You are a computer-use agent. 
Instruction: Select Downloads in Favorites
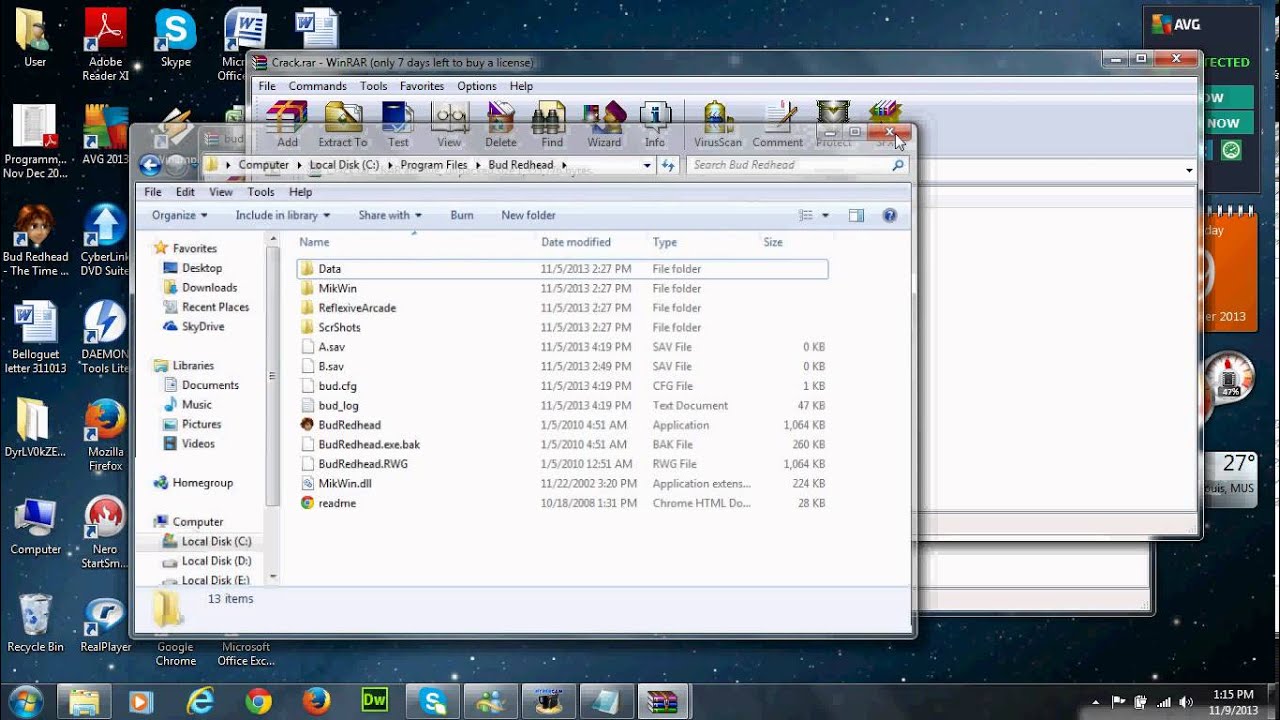coord(209,287)
